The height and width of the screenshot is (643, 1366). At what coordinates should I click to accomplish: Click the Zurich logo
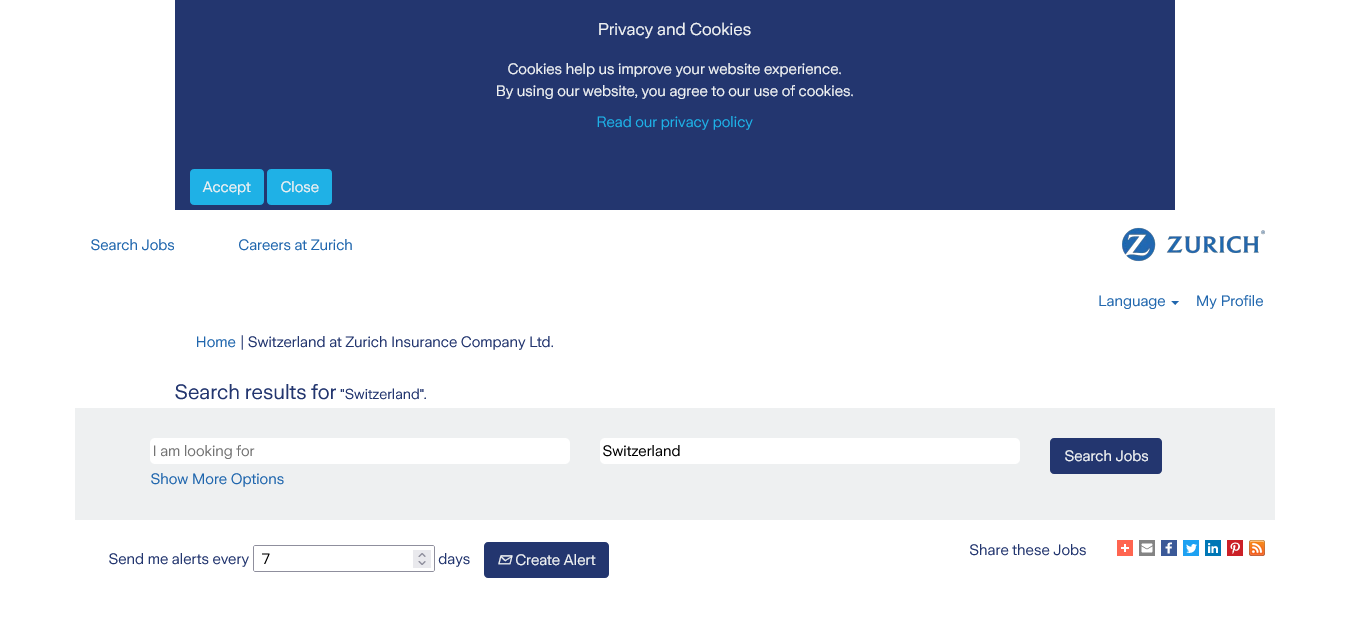tap(1193, 245)
